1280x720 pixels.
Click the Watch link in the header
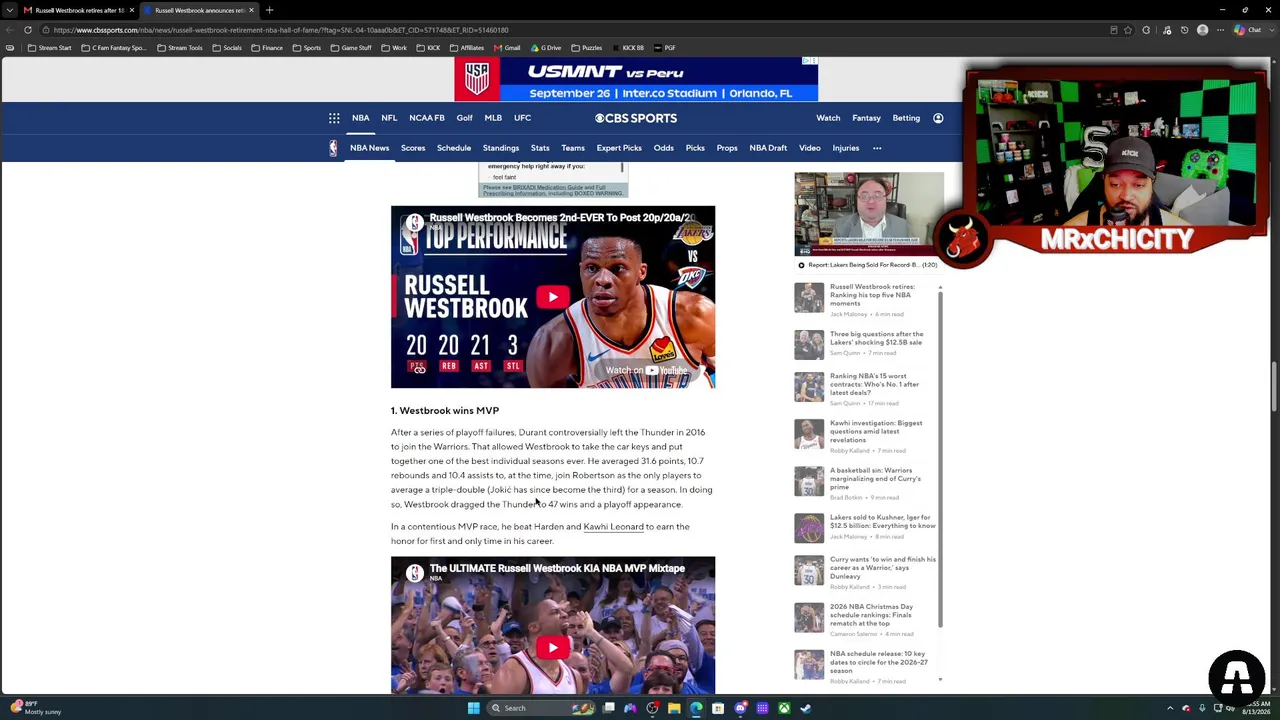pos(828,118)
